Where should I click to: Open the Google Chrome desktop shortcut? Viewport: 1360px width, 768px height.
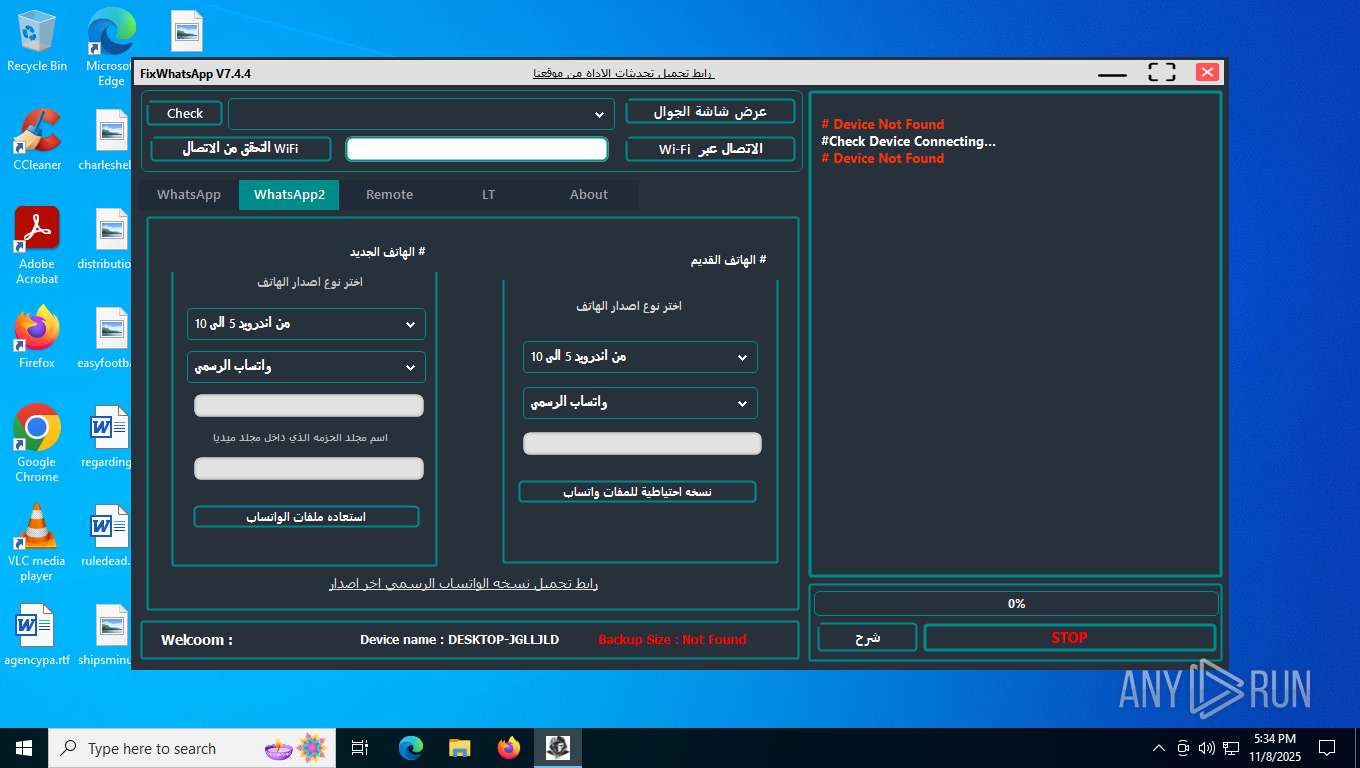(x=37, y=444)
